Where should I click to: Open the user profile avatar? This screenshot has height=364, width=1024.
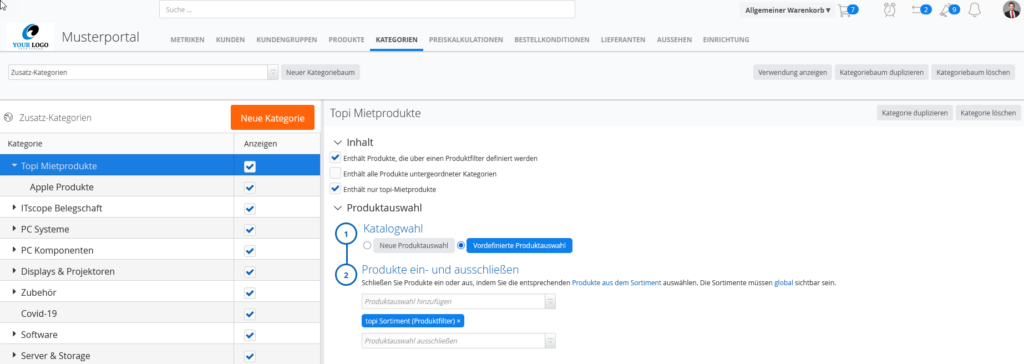1011,10
